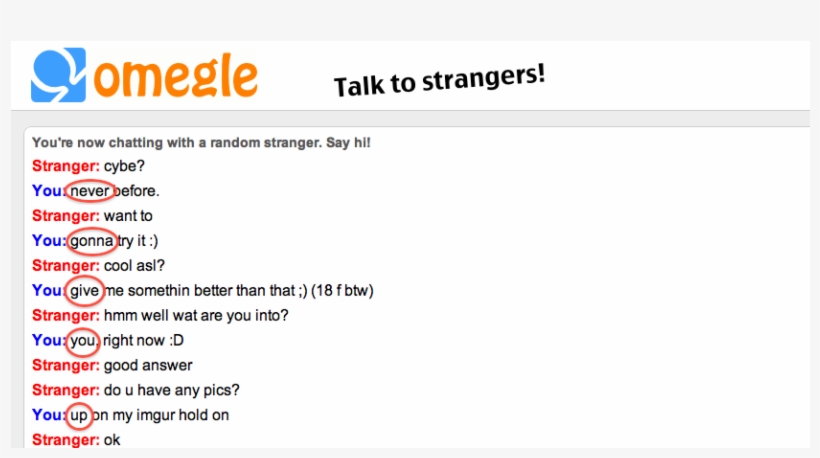Select the 'You're now chatting' status message
Image resolution: width=820 pixels, height=458 pixels.
coord(201,143)
